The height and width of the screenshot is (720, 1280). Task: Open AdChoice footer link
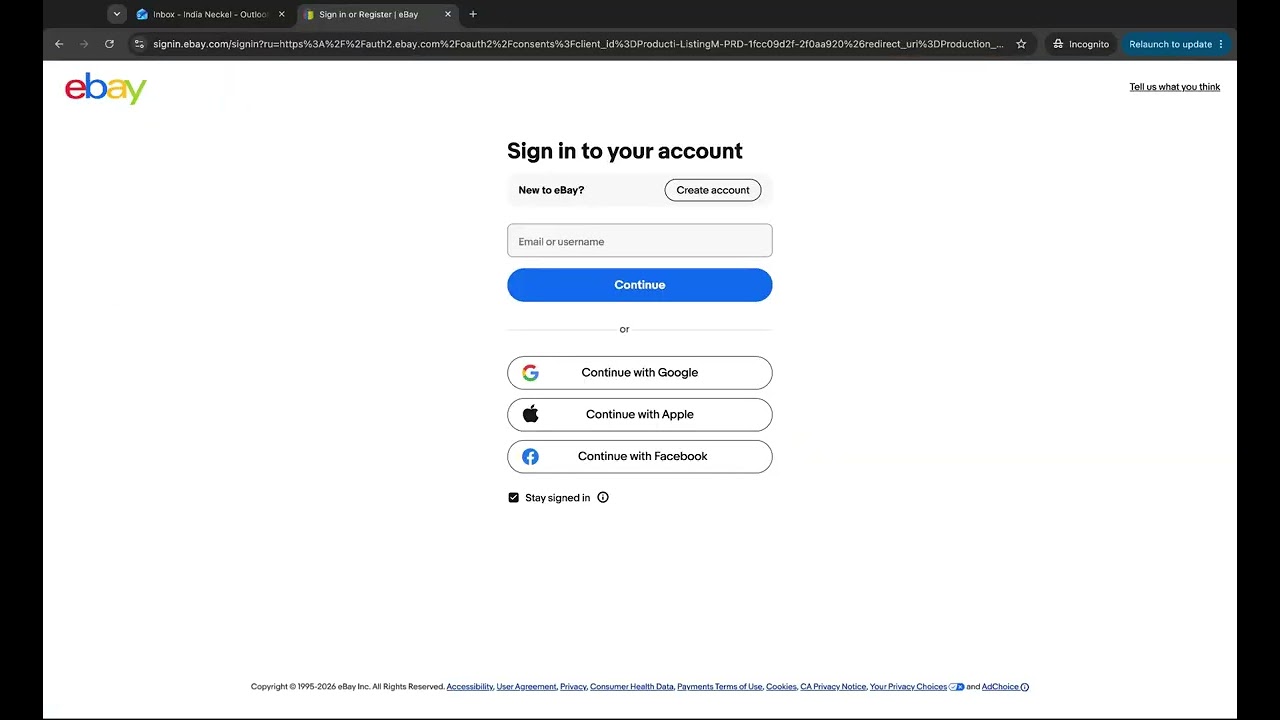[1000, 687]
